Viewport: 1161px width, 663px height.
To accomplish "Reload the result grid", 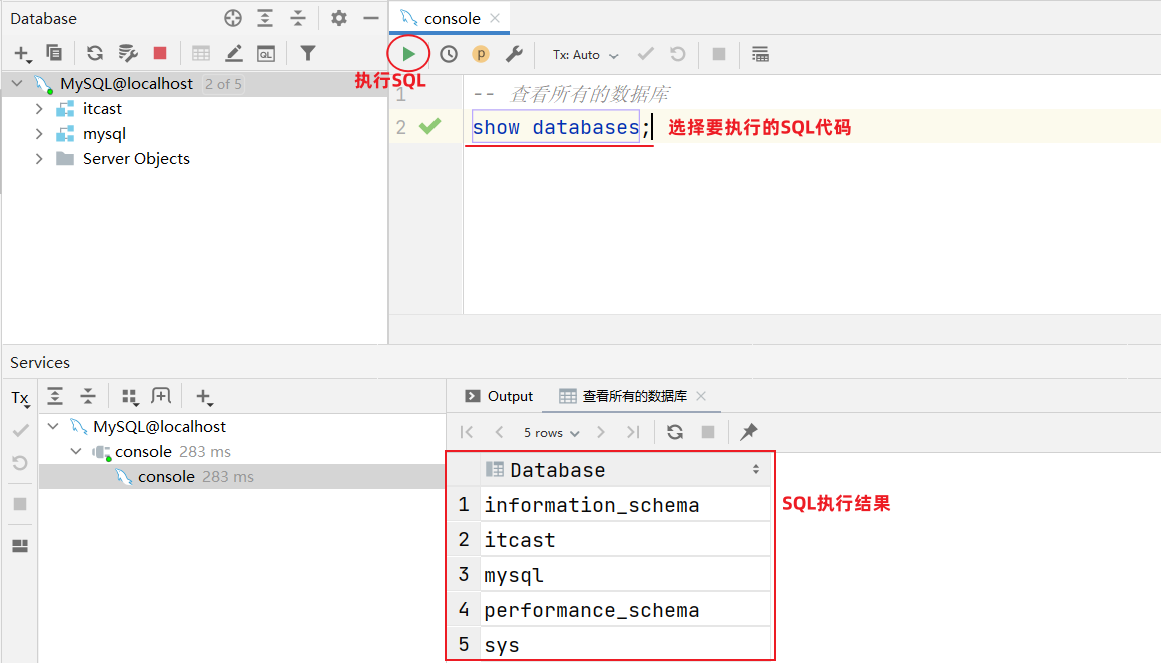I will click(x=675, y=432).
